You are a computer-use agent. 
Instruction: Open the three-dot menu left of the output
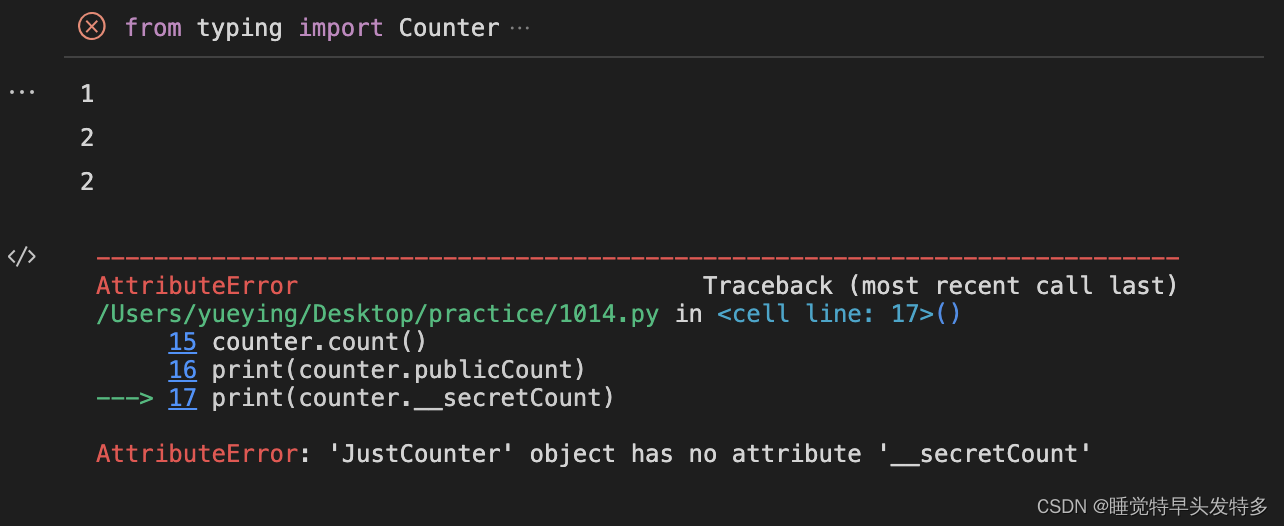click(x=22, y=92)
